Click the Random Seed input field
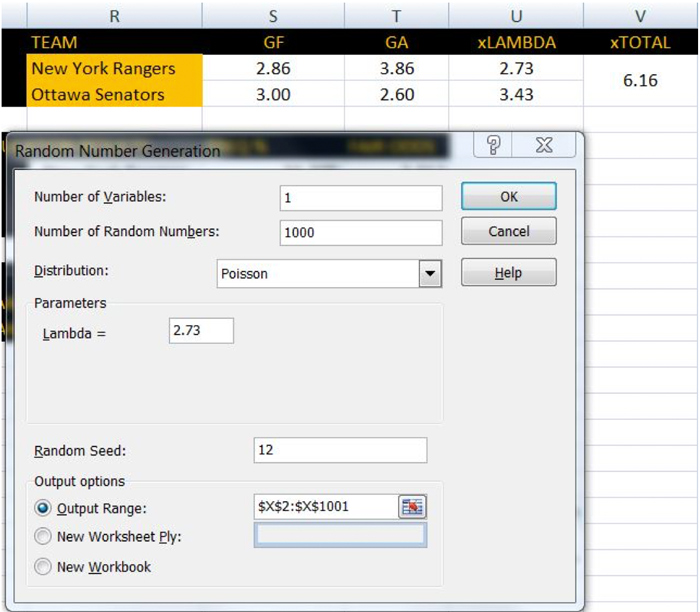700x612 pixels. (x=340, y=450)
